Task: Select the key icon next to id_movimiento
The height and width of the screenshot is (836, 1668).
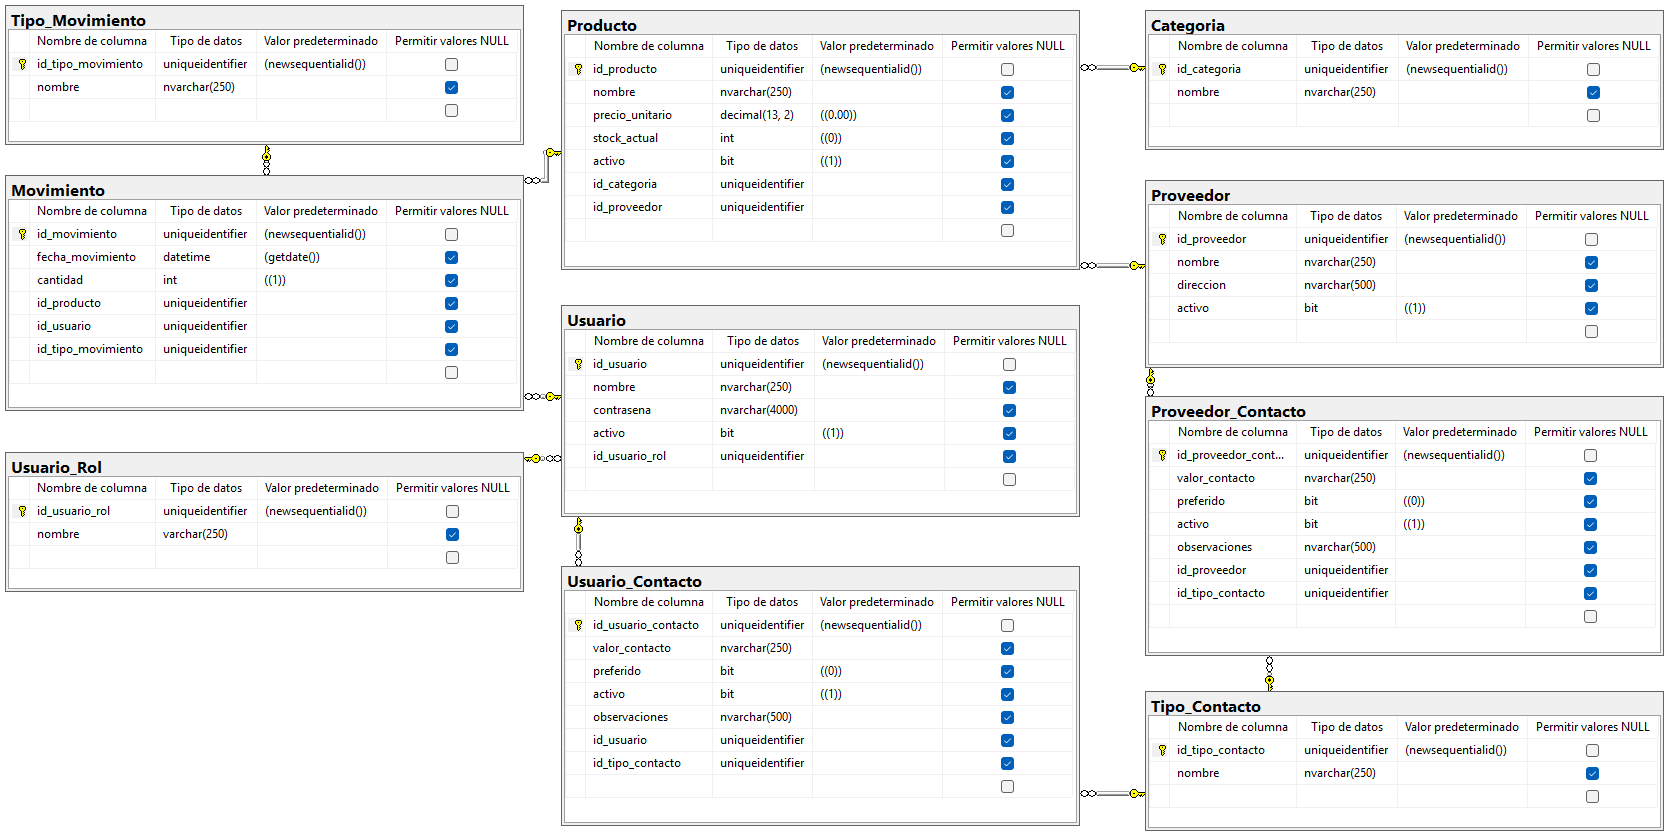Action: (22, 234)
